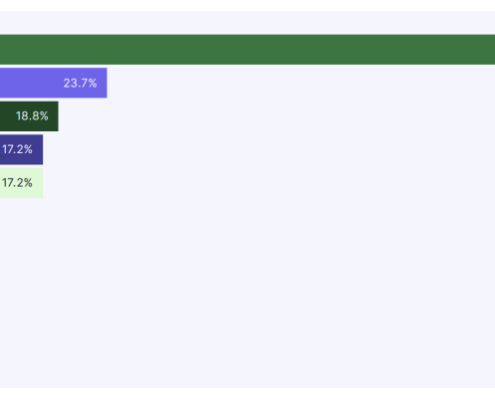Click the white strip above the chart
495x400 pixels.
[x=247, y=5]
